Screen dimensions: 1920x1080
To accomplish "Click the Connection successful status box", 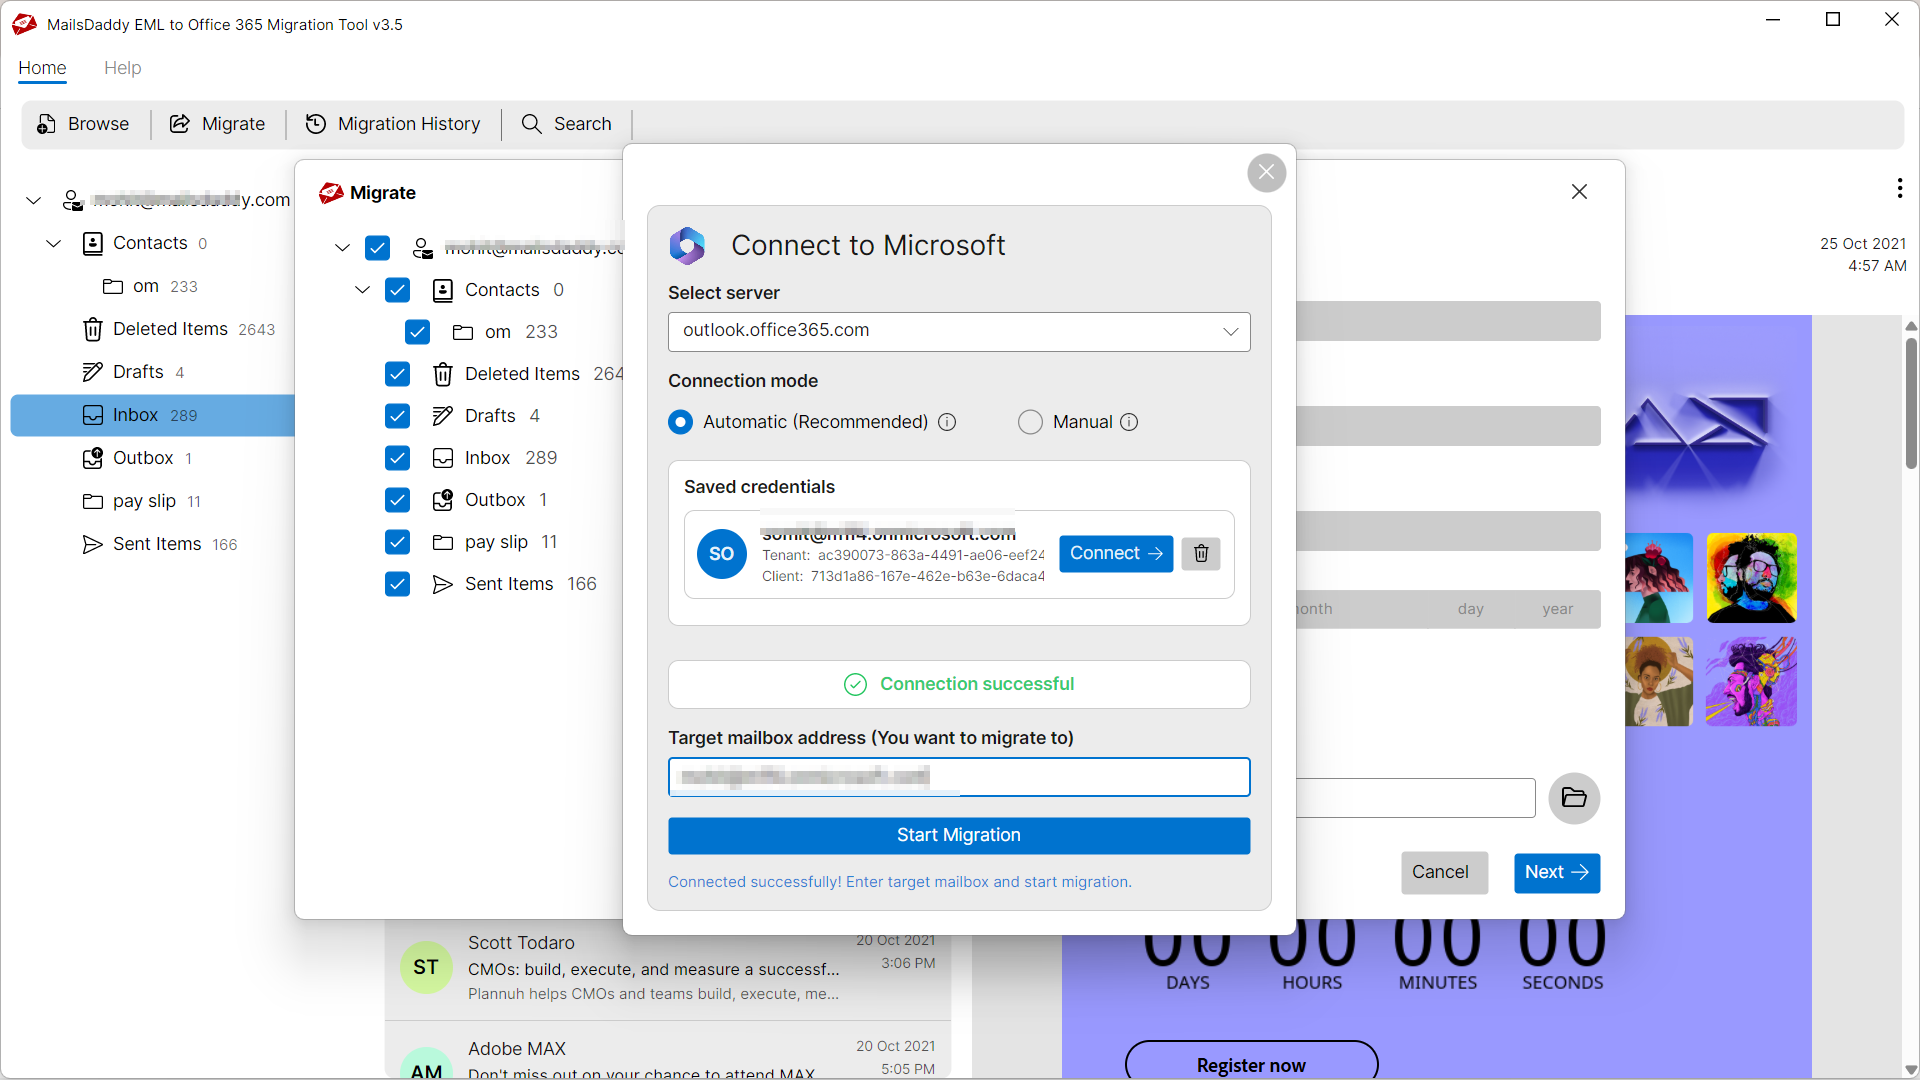I will tap(959, 684).
